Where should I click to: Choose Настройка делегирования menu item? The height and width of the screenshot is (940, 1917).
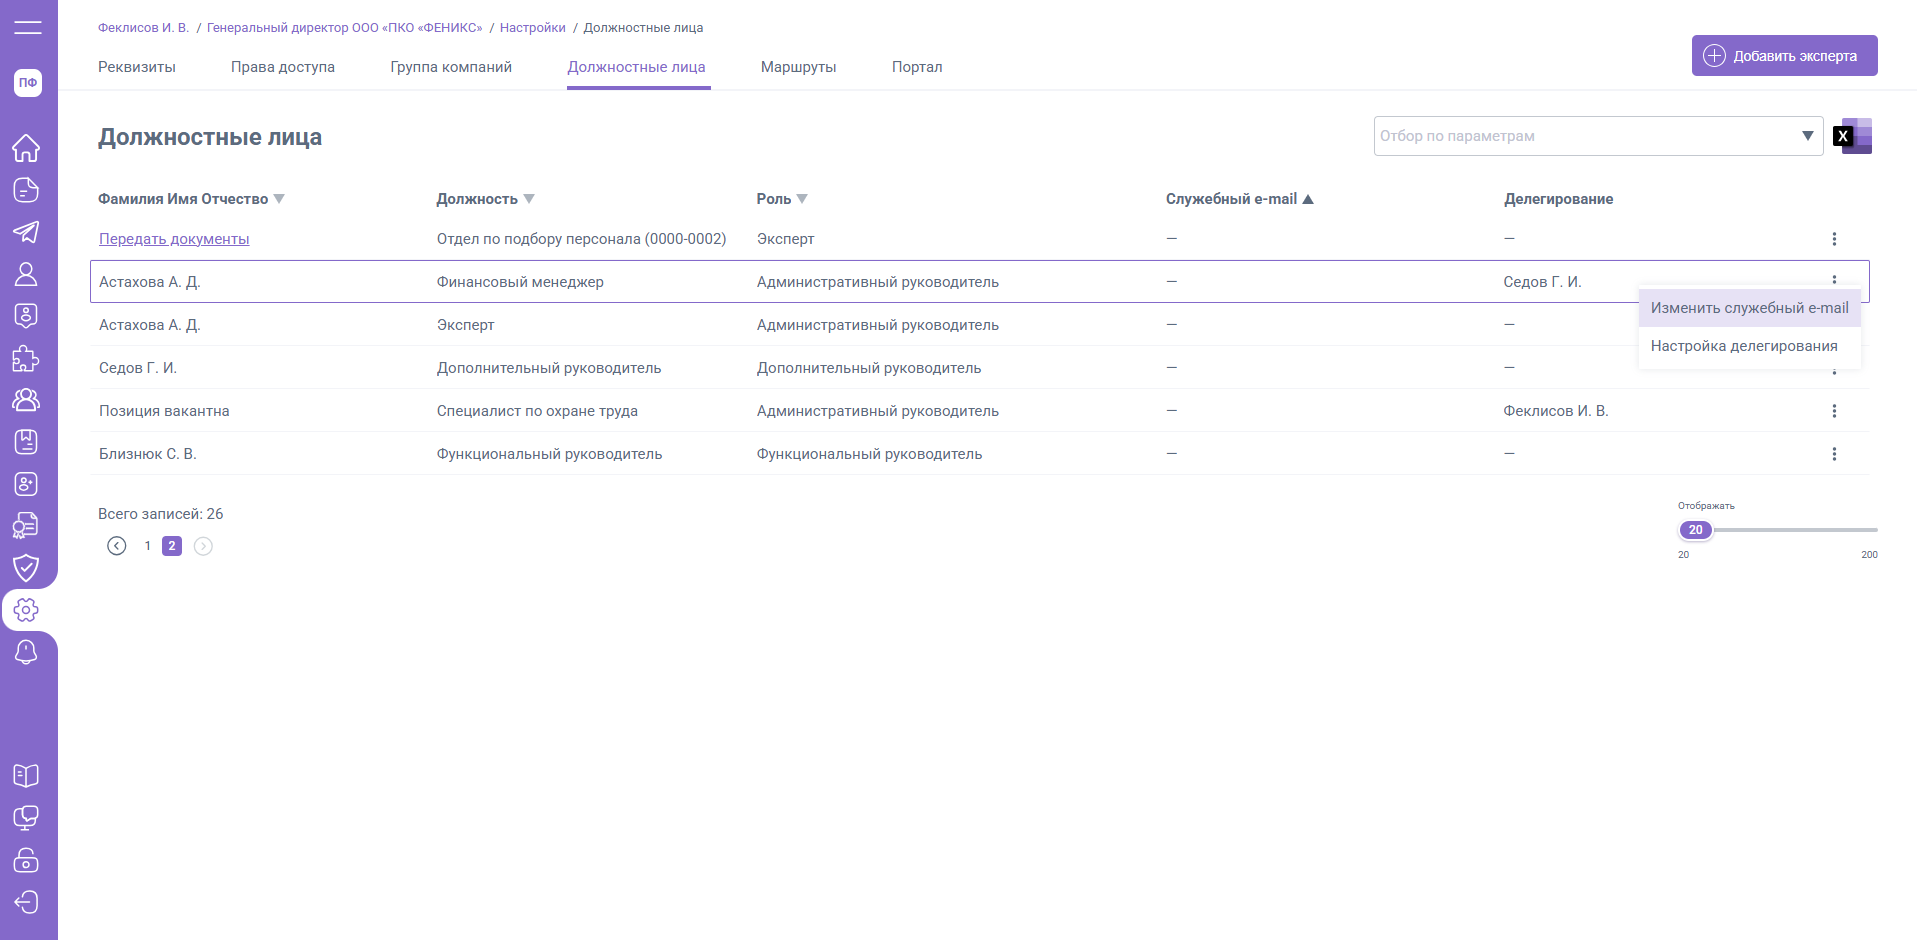[1749, 346]
